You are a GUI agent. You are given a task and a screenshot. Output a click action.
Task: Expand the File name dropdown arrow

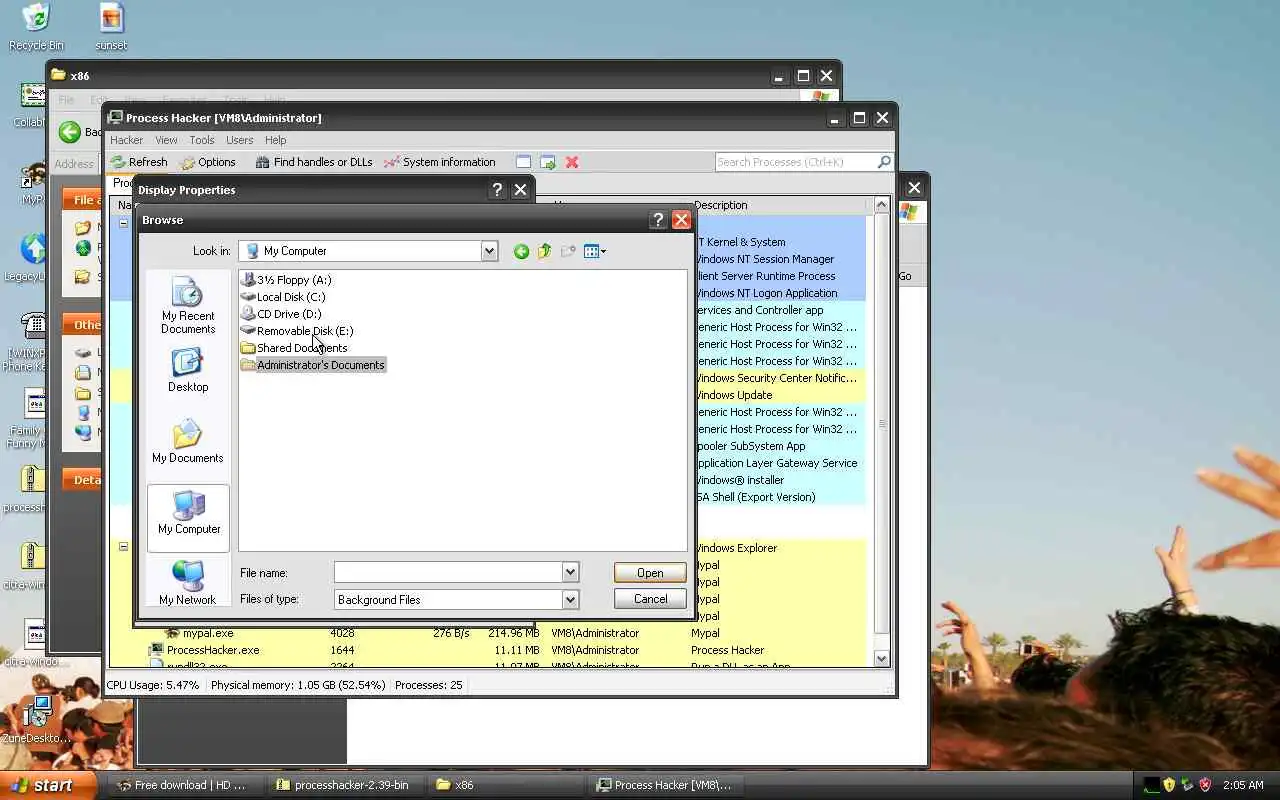click(570, 572)
